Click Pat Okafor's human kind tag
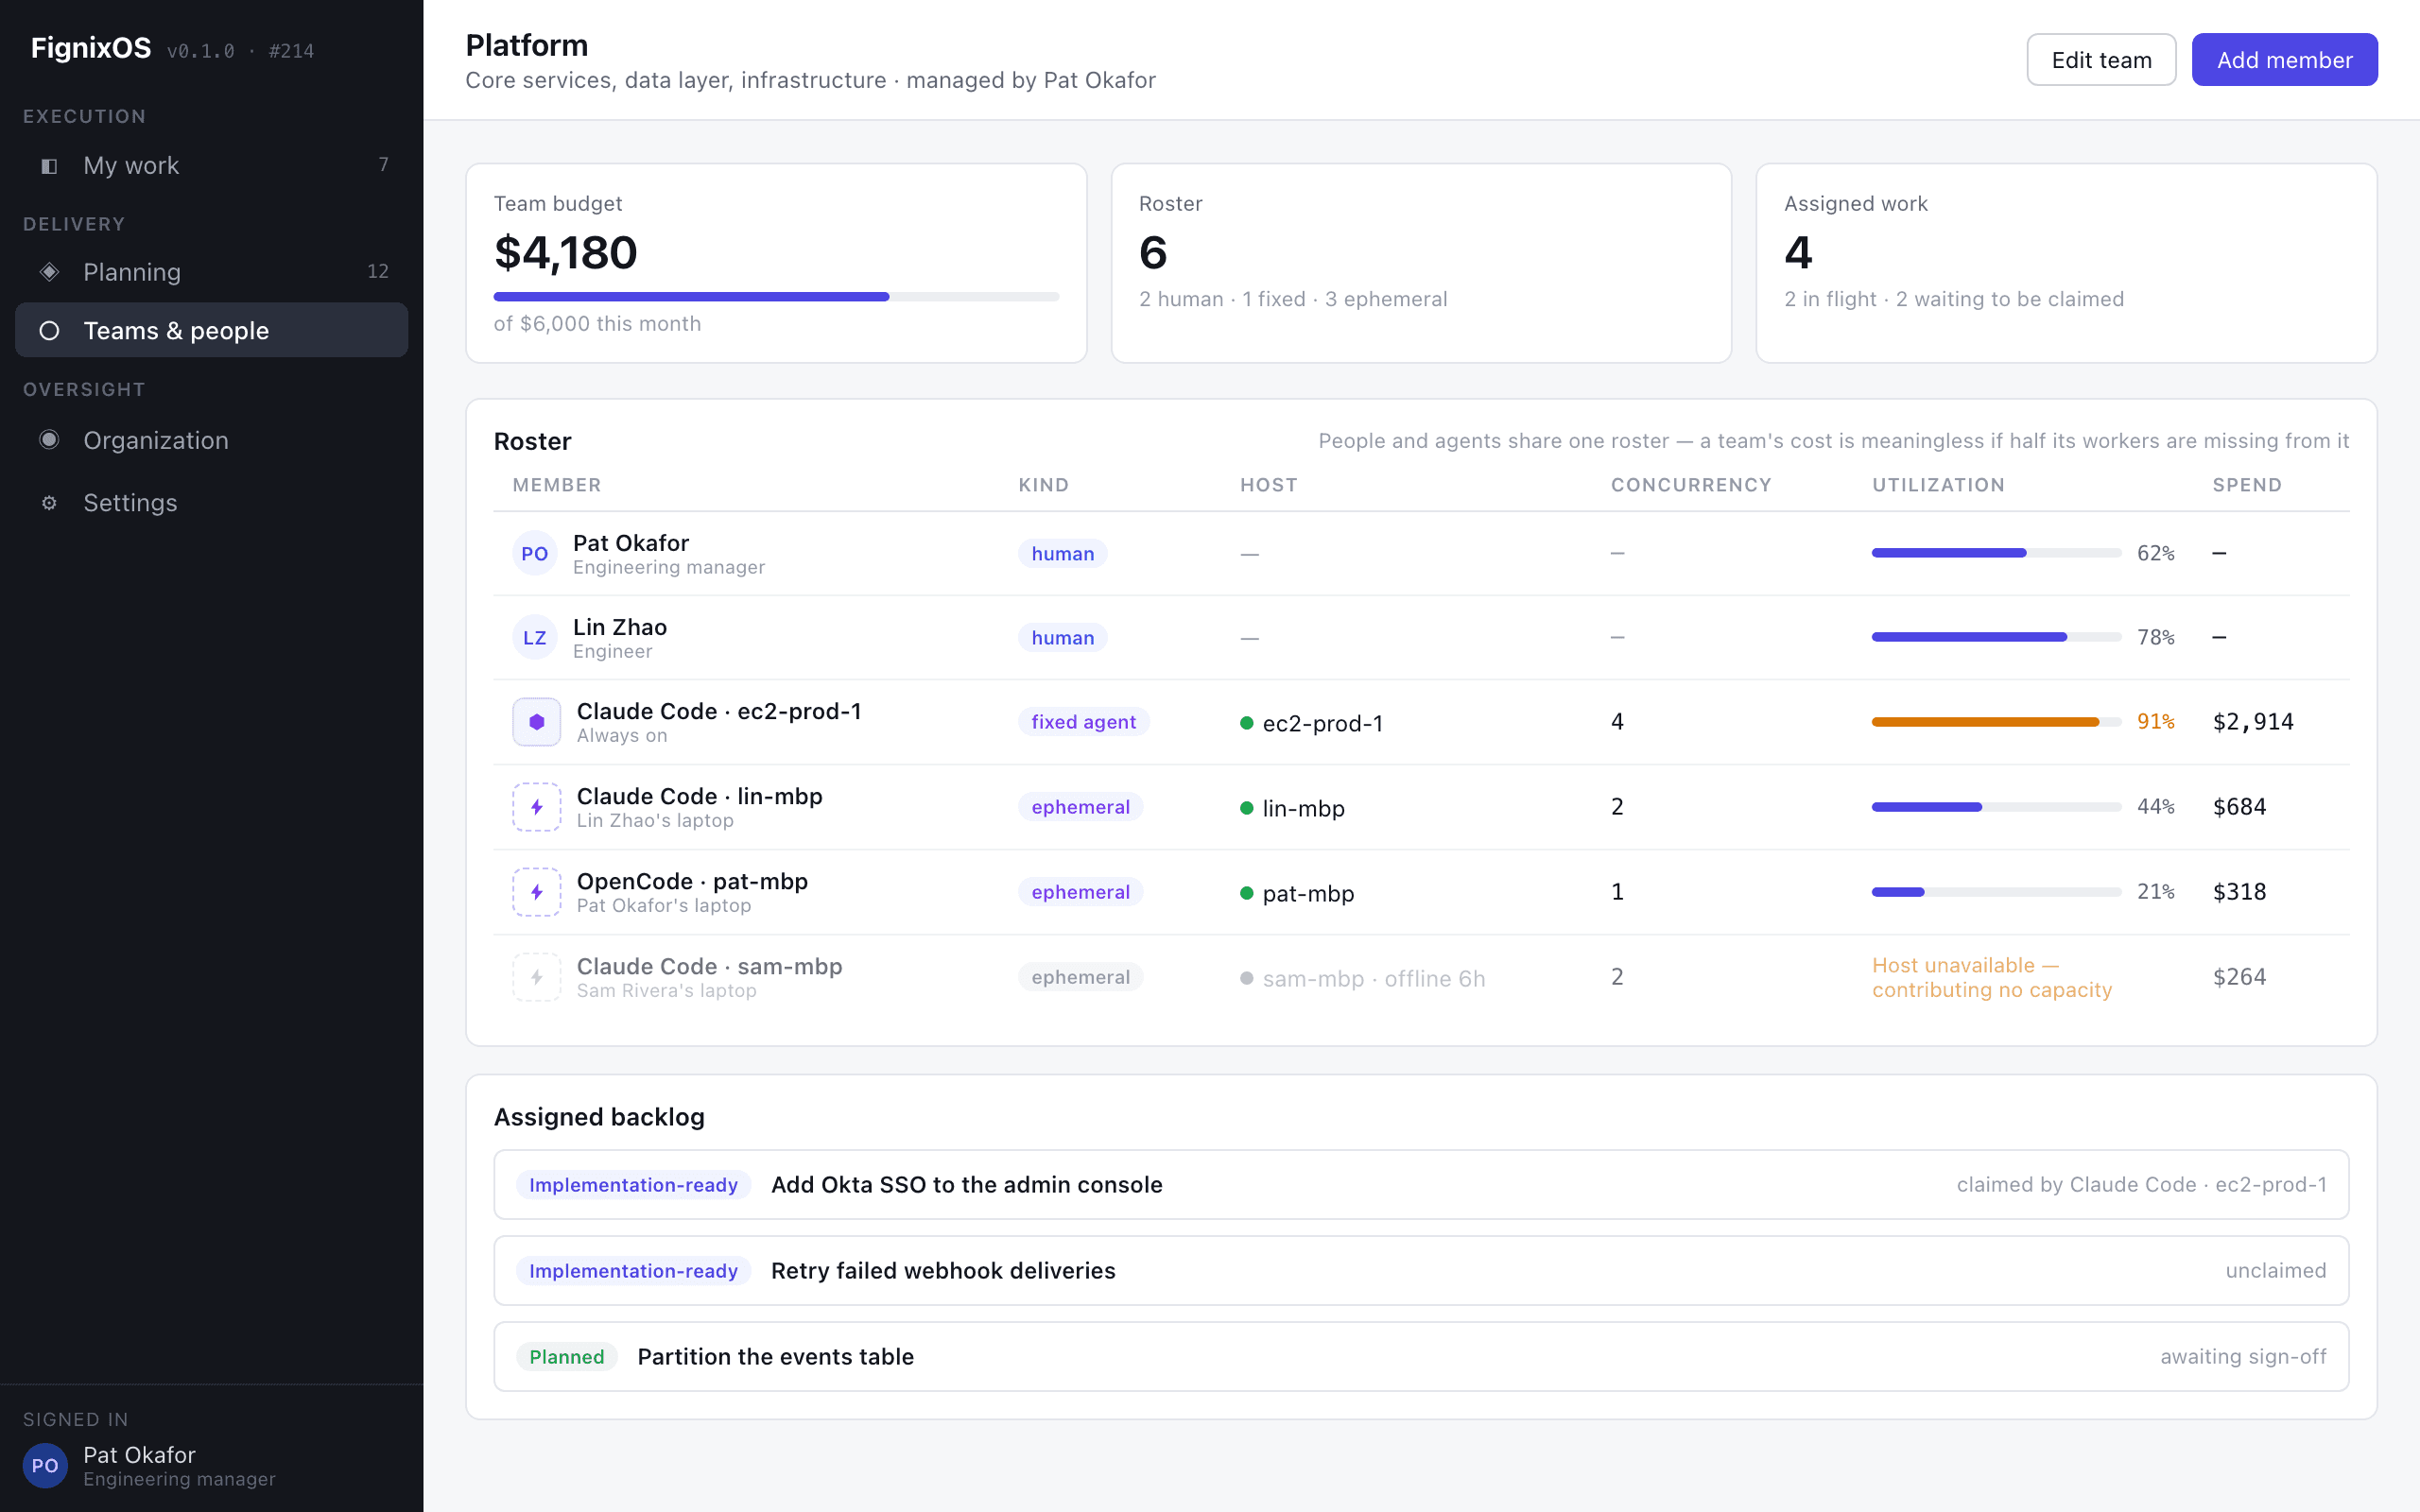 coord(1062,554)
